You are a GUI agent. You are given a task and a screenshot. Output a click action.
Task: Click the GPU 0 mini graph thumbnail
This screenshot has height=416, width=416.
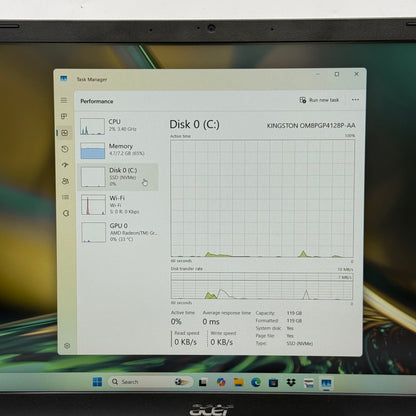tap(94, 232)
